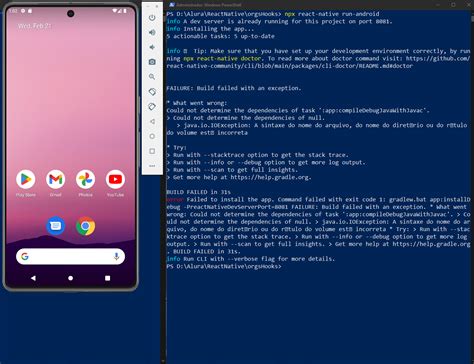Click 'Run with --scan to get full insights' line
474x364 pixels.
pyautogui.click(x=232, y=170)
